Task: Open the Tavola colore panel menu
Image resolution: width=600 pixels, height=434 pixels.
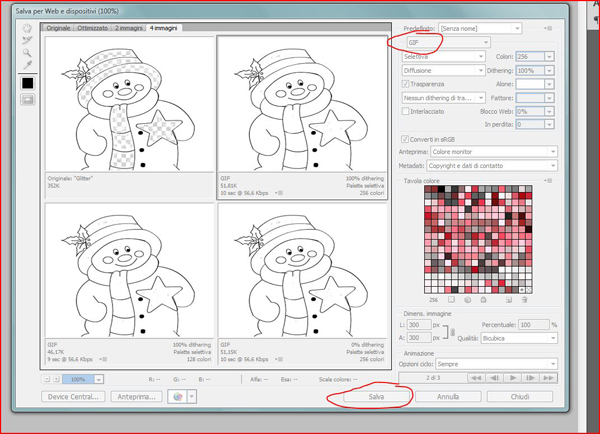Action: click(548, 180)
